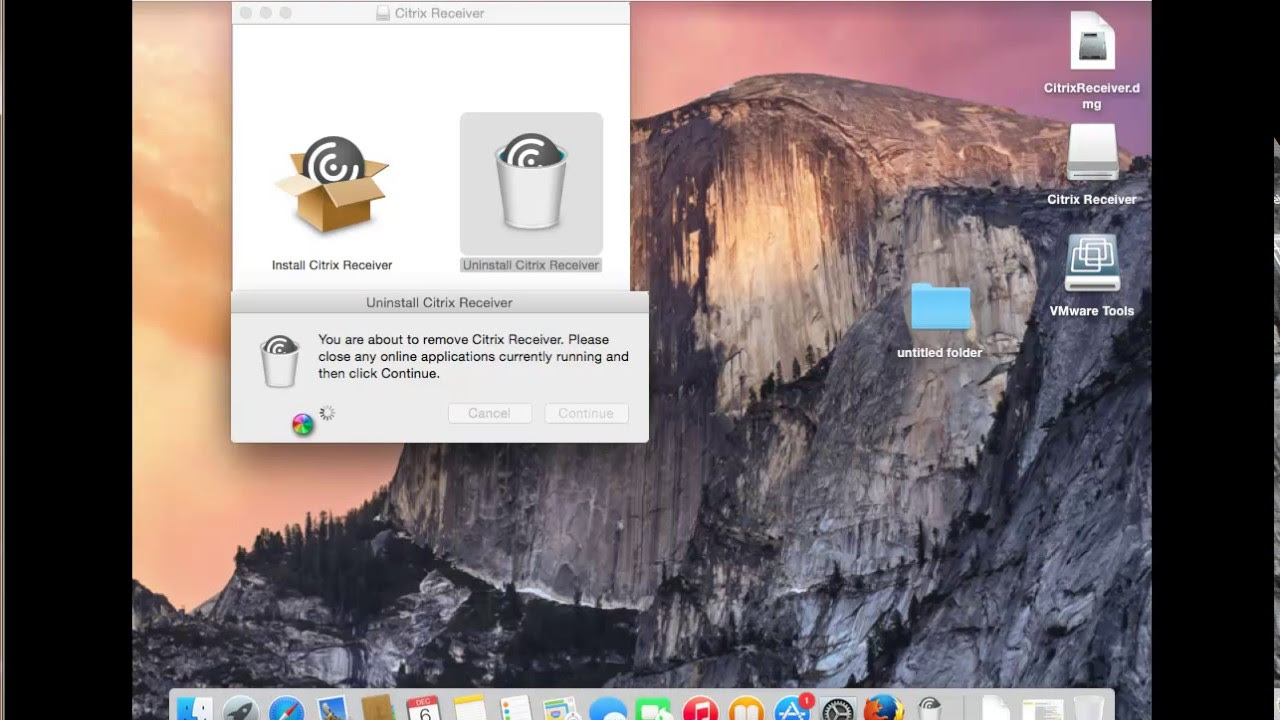Image resolution: width=1280 pixels, height=720 pixels.
Task: Click the removal warning message text
Action: click(x=473, y=357)
